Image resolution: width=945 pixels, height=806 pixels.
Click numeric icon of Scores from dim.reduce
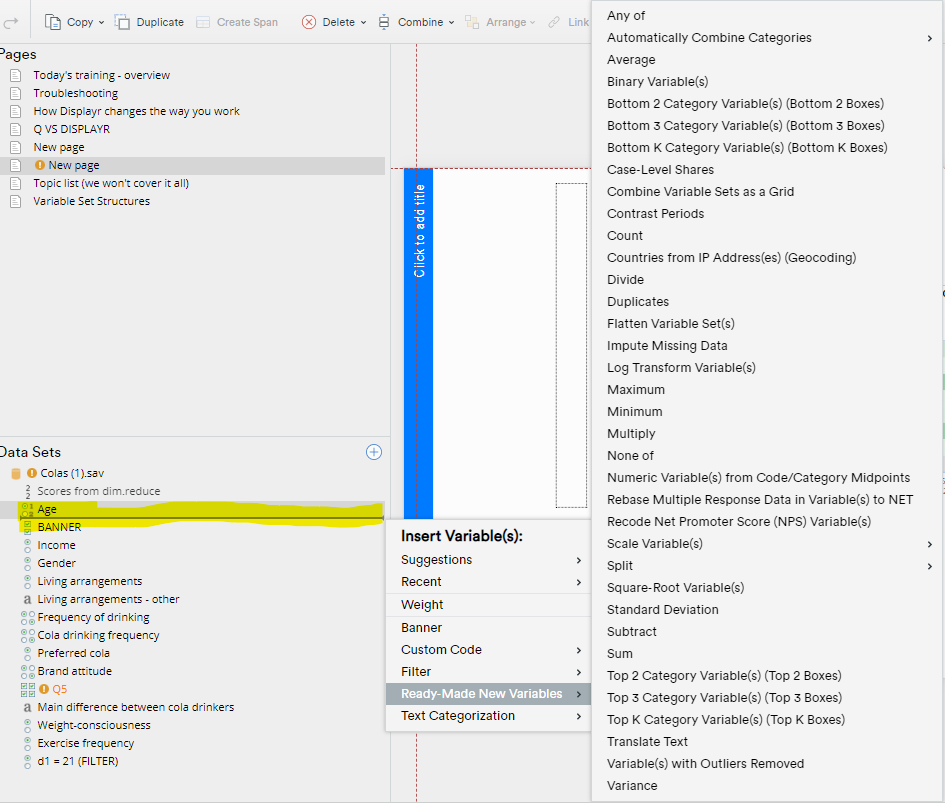[x=28, y=491]
